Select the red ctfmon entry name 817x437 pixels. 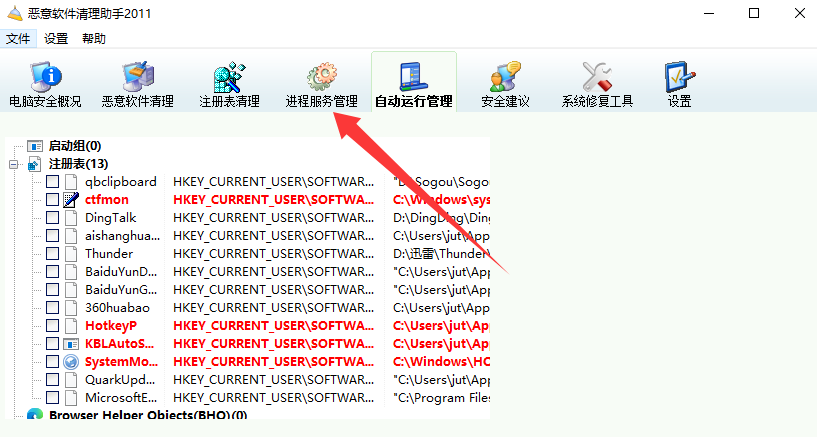(107, 199)
